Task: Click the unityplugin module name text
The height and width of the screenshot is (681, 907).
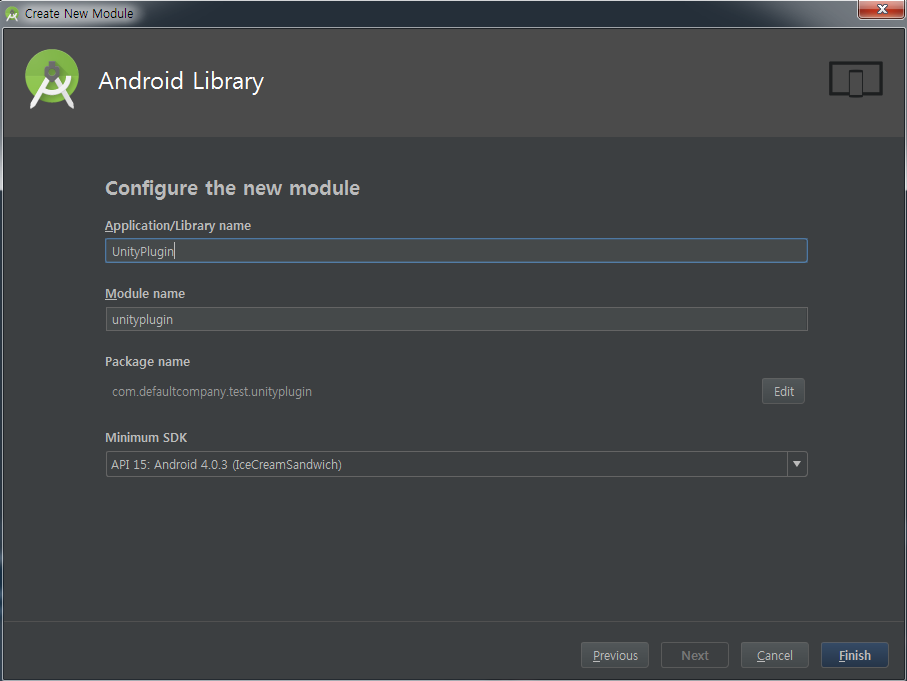Action: 141,319
